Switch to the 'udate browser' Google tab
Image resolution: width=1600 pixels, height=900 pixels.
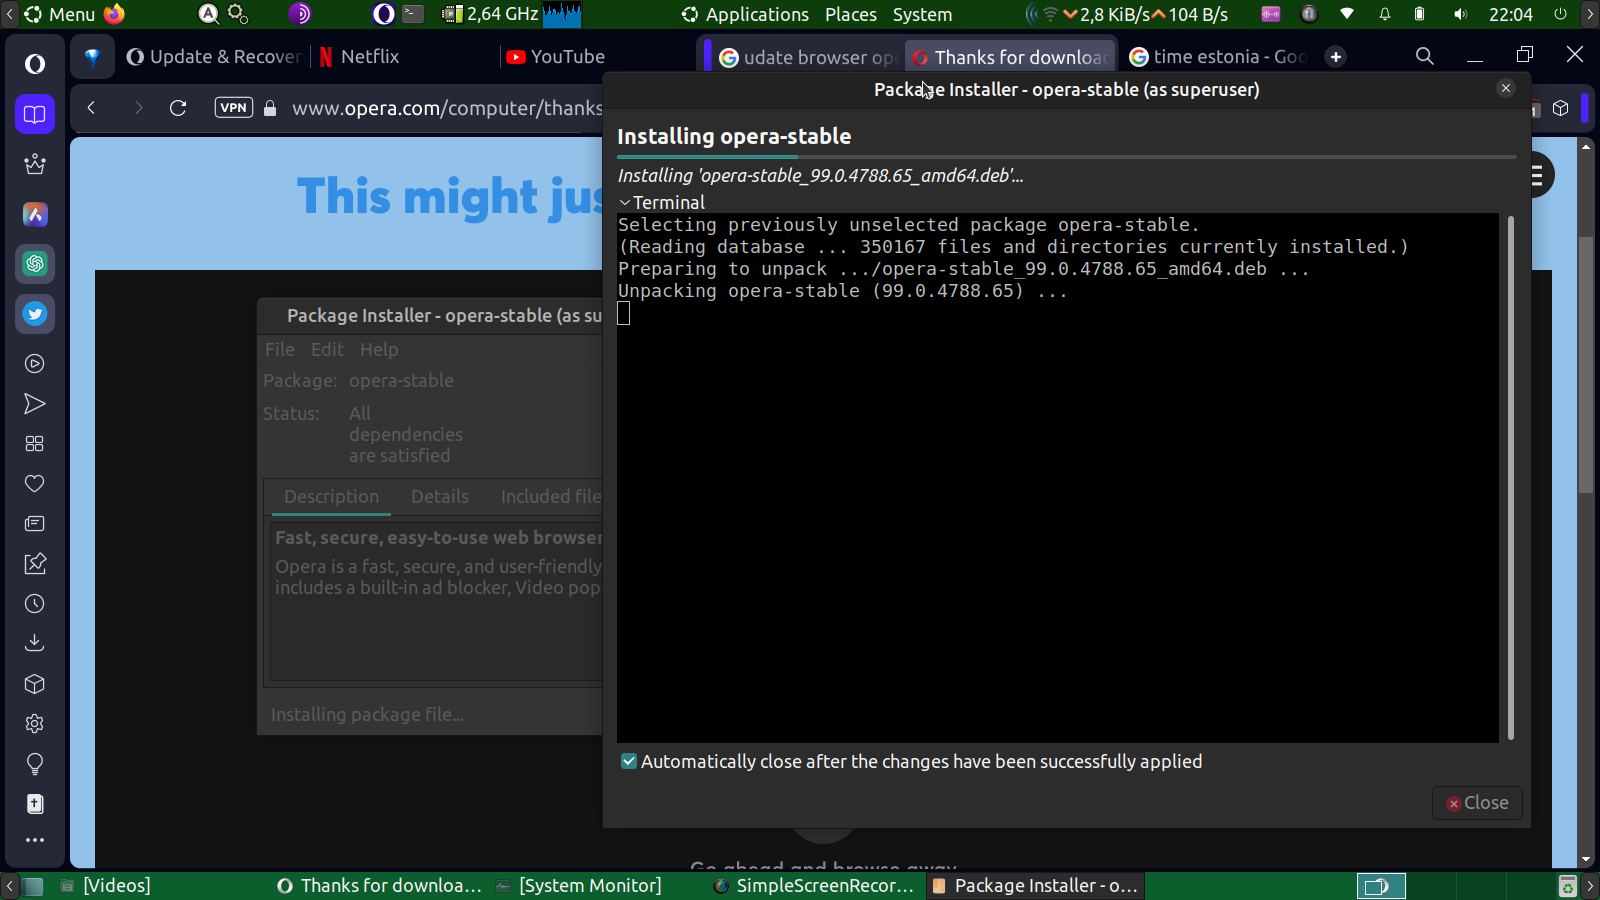[x=806, y=57]
